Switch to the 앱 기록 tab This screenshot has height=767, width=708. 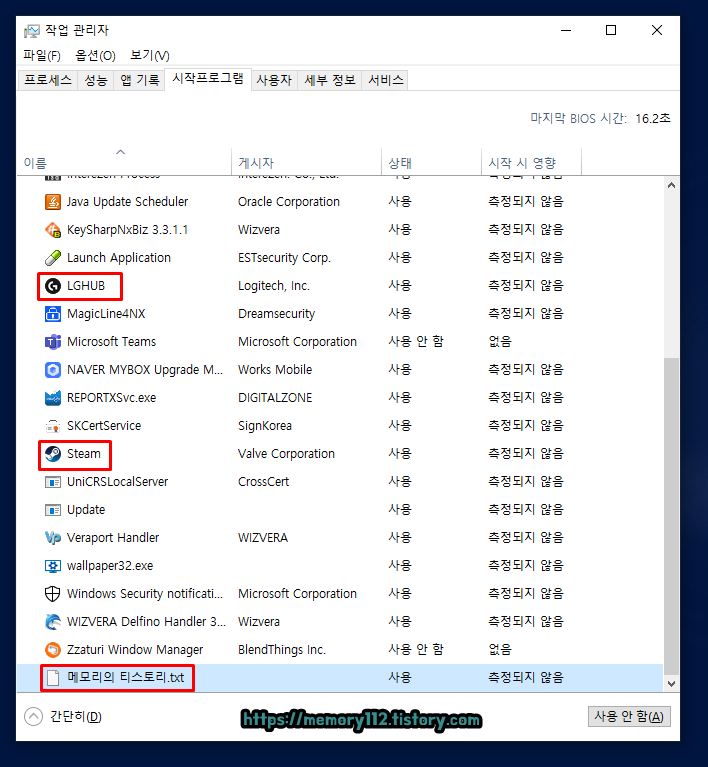click(140, 80)
